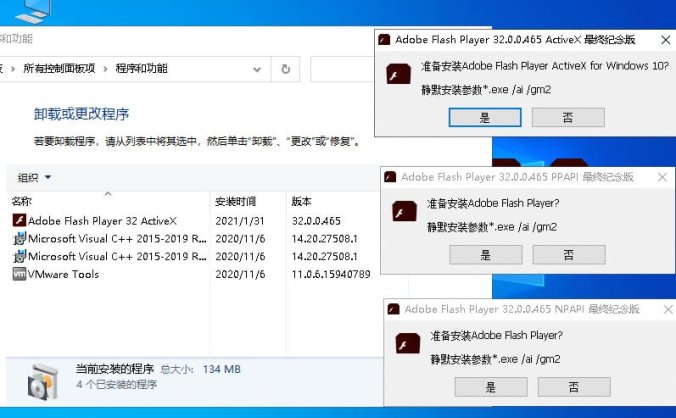Click 当前安装的程序 label

tap(115, 369)
